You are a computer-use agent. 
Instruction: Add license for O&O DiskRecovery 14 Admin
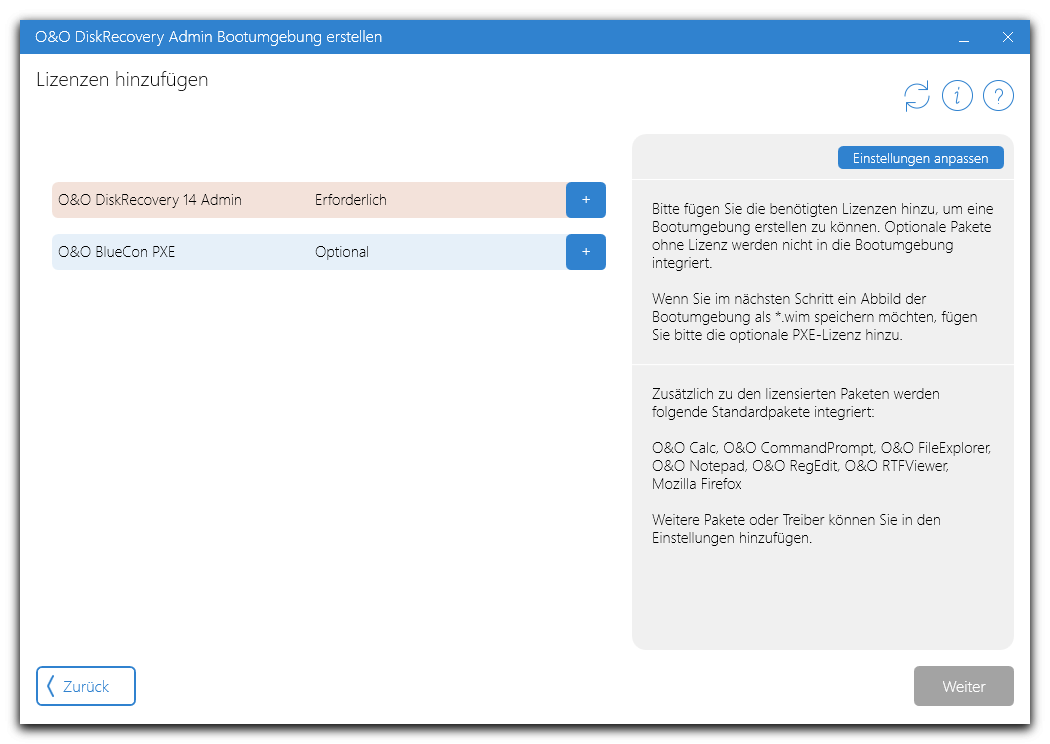pos(586,200)
